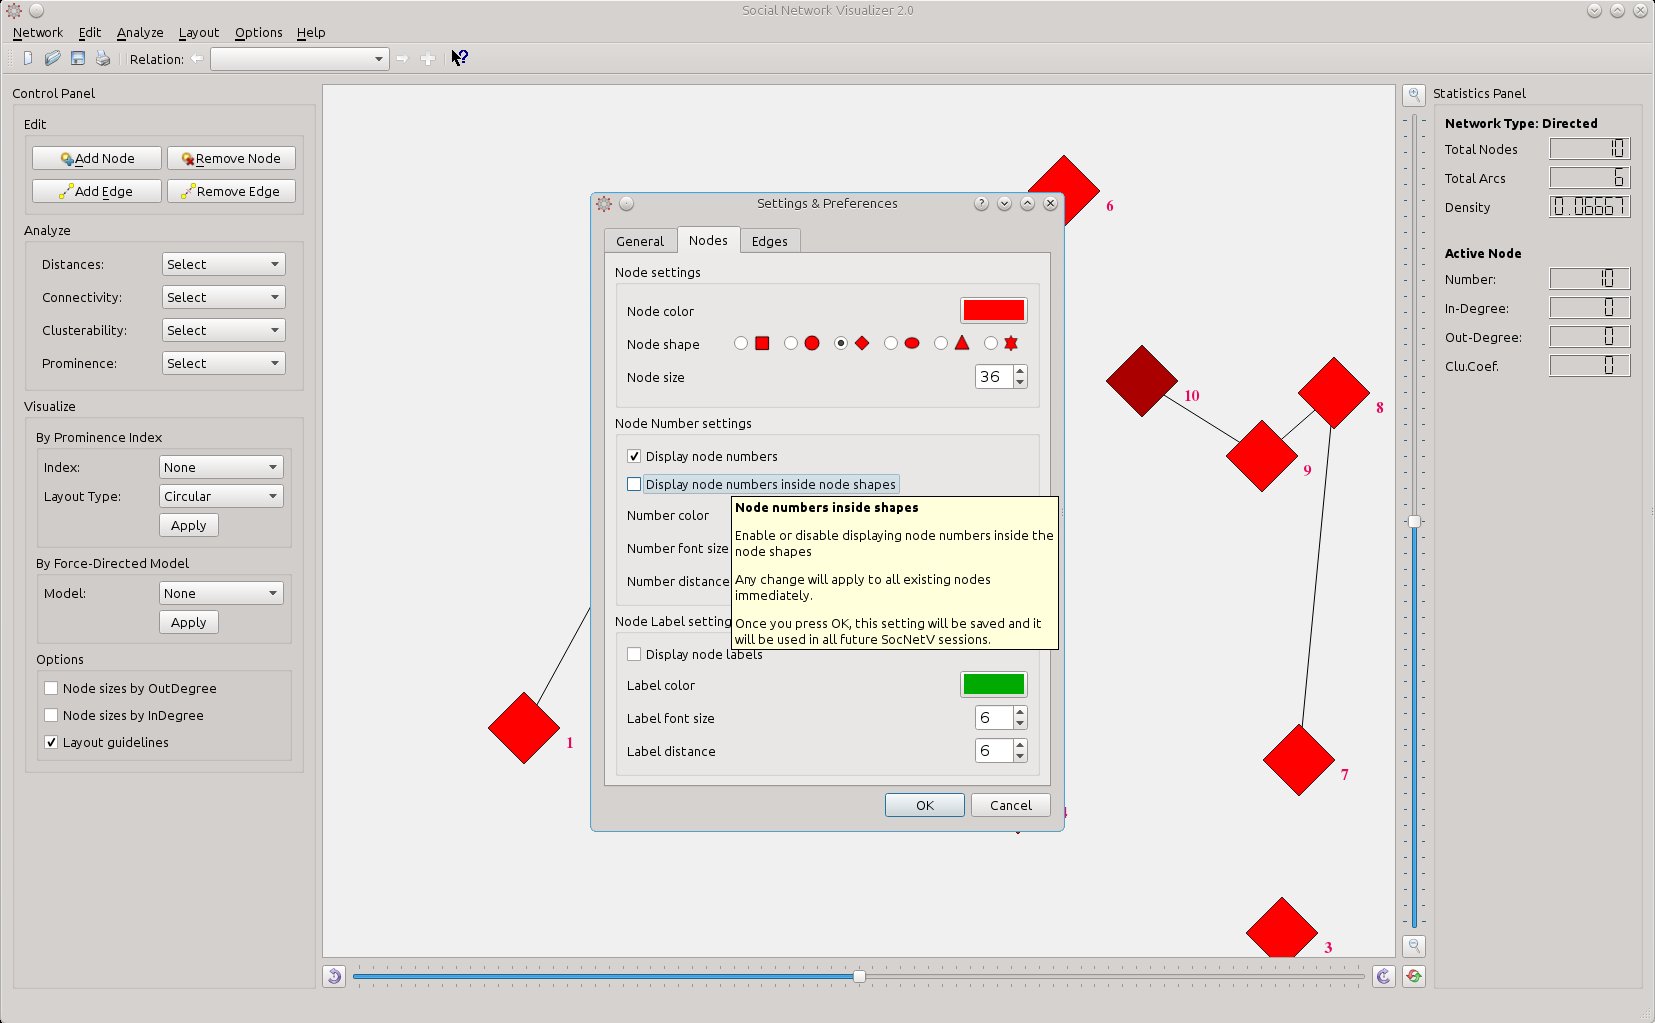
Task: Open the Distances Select dropdown
Action: click(x=224, y=264)
